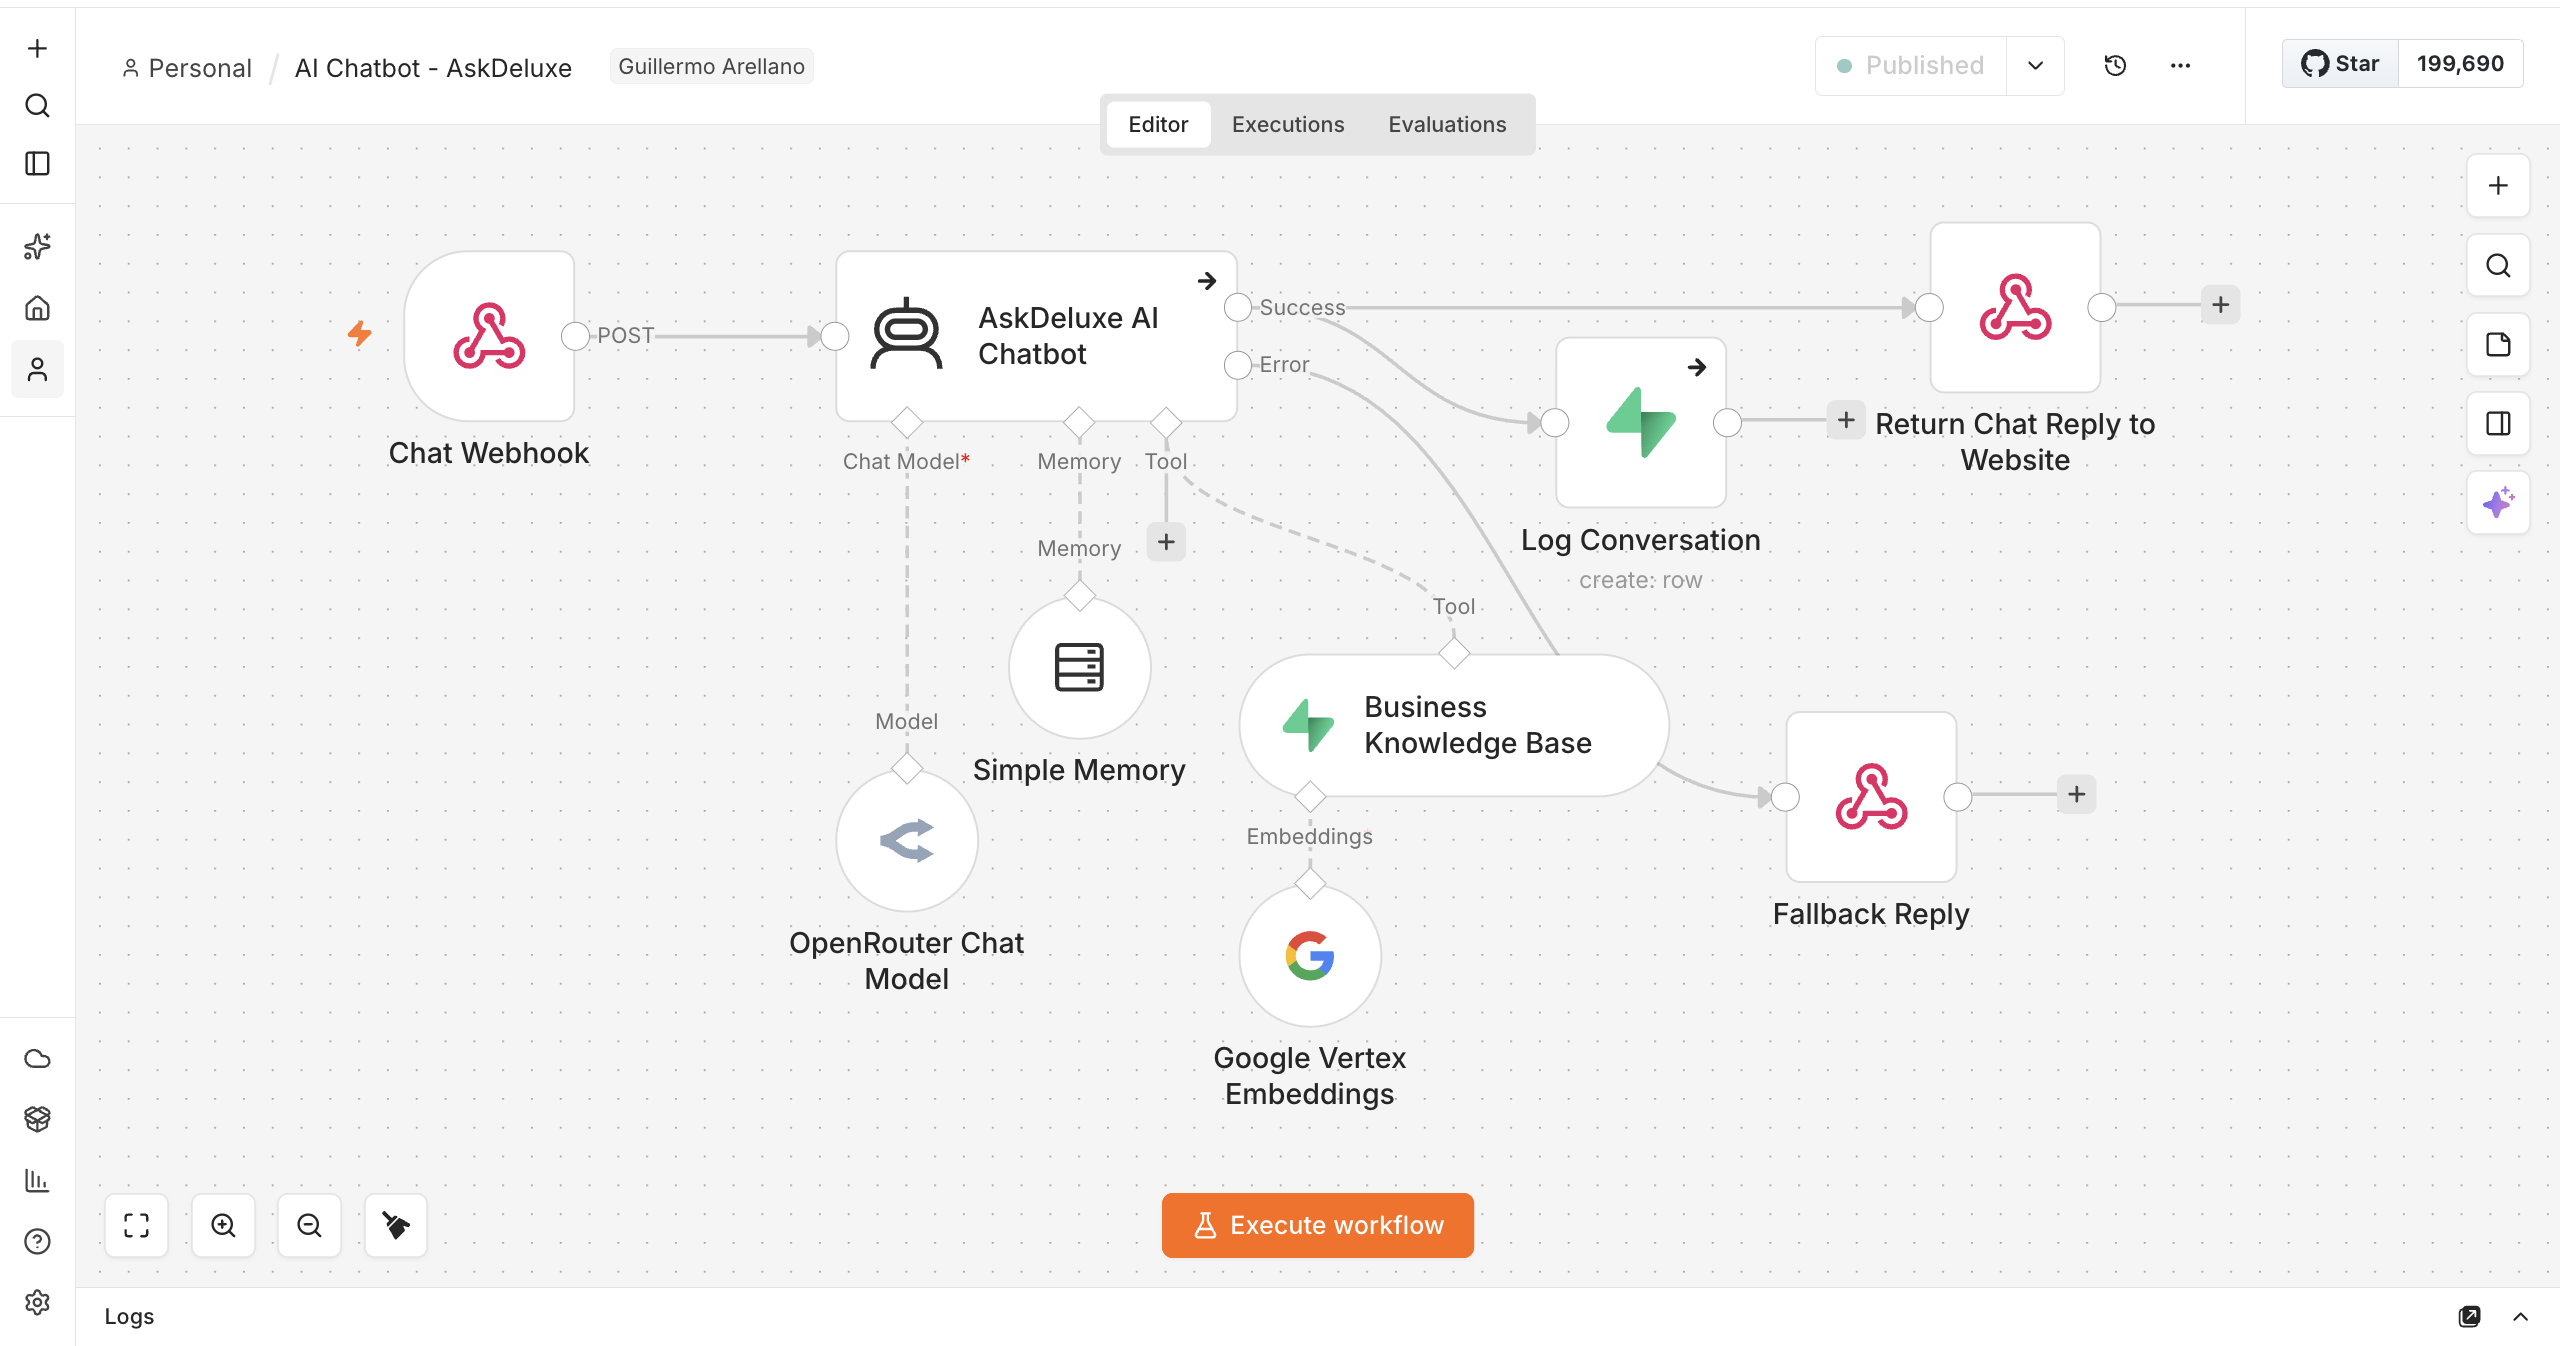This screenshot has height=1346, width=2560.
Task: Add a node after Return Chat Reply
Action: (x=2220, y=305)
